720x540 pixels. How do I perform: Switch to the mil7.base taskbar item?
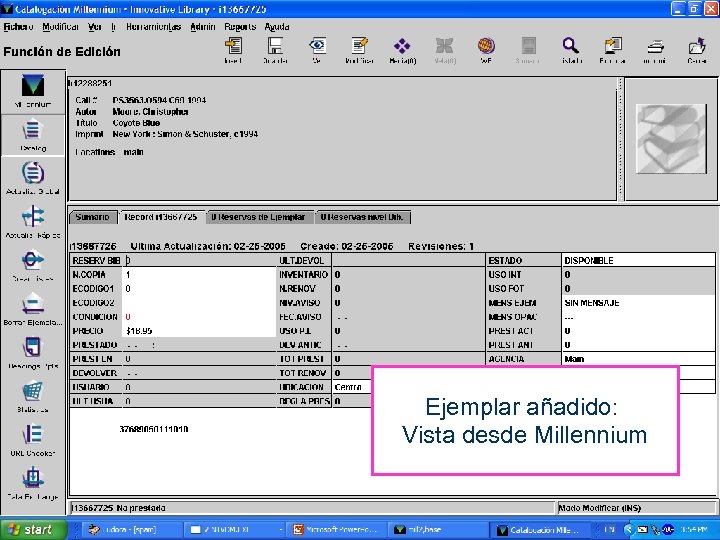tap(439, 530)
